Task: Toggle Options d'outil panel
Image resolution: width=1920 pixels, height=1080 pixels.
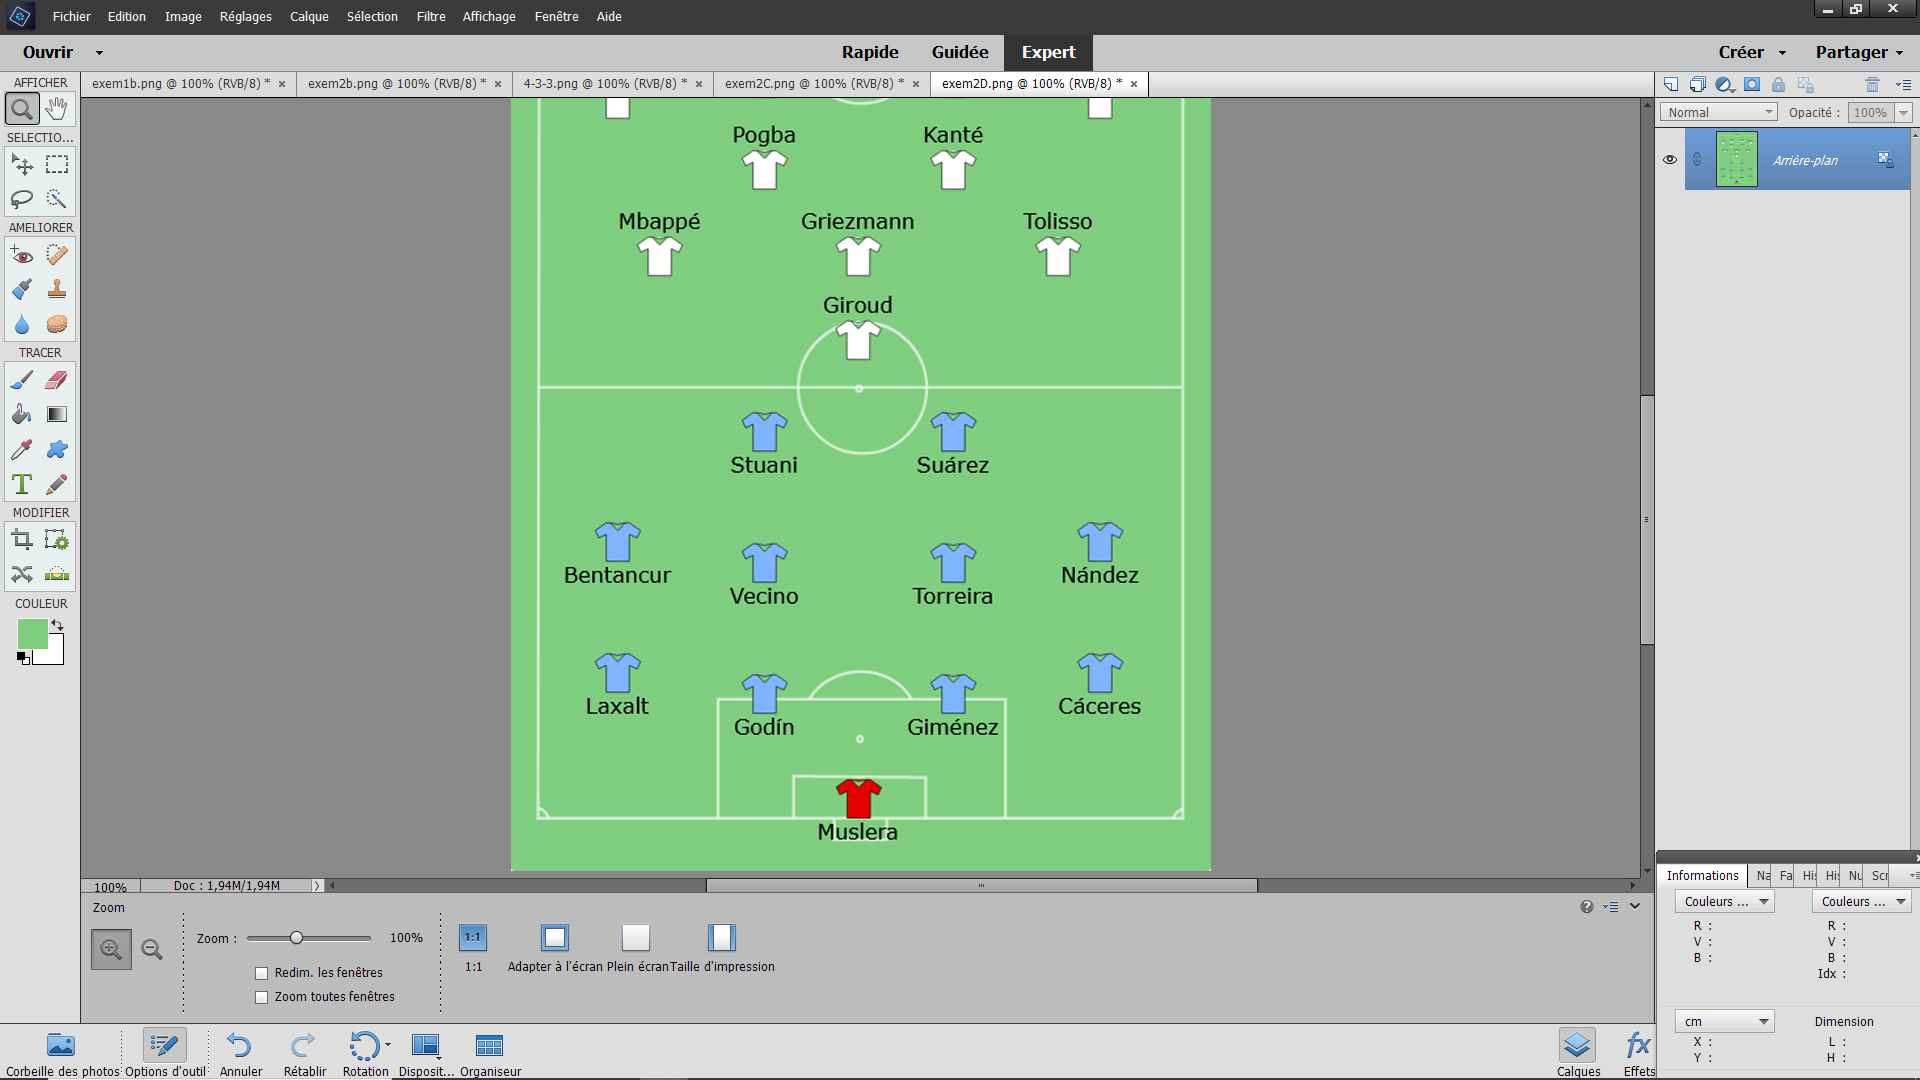Action: point(164,1054)
